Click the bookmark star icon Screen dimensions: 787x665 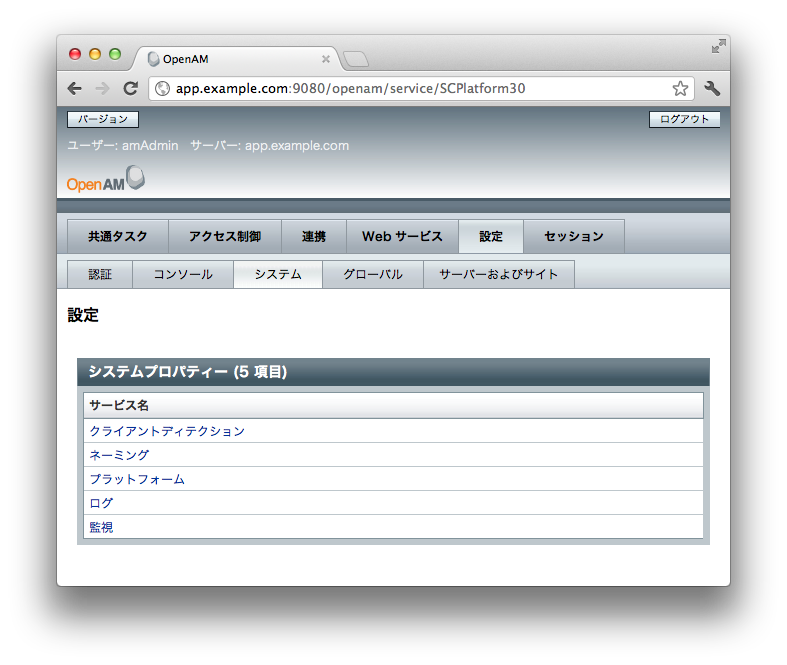pyautogui.click(x=680, y=88)
